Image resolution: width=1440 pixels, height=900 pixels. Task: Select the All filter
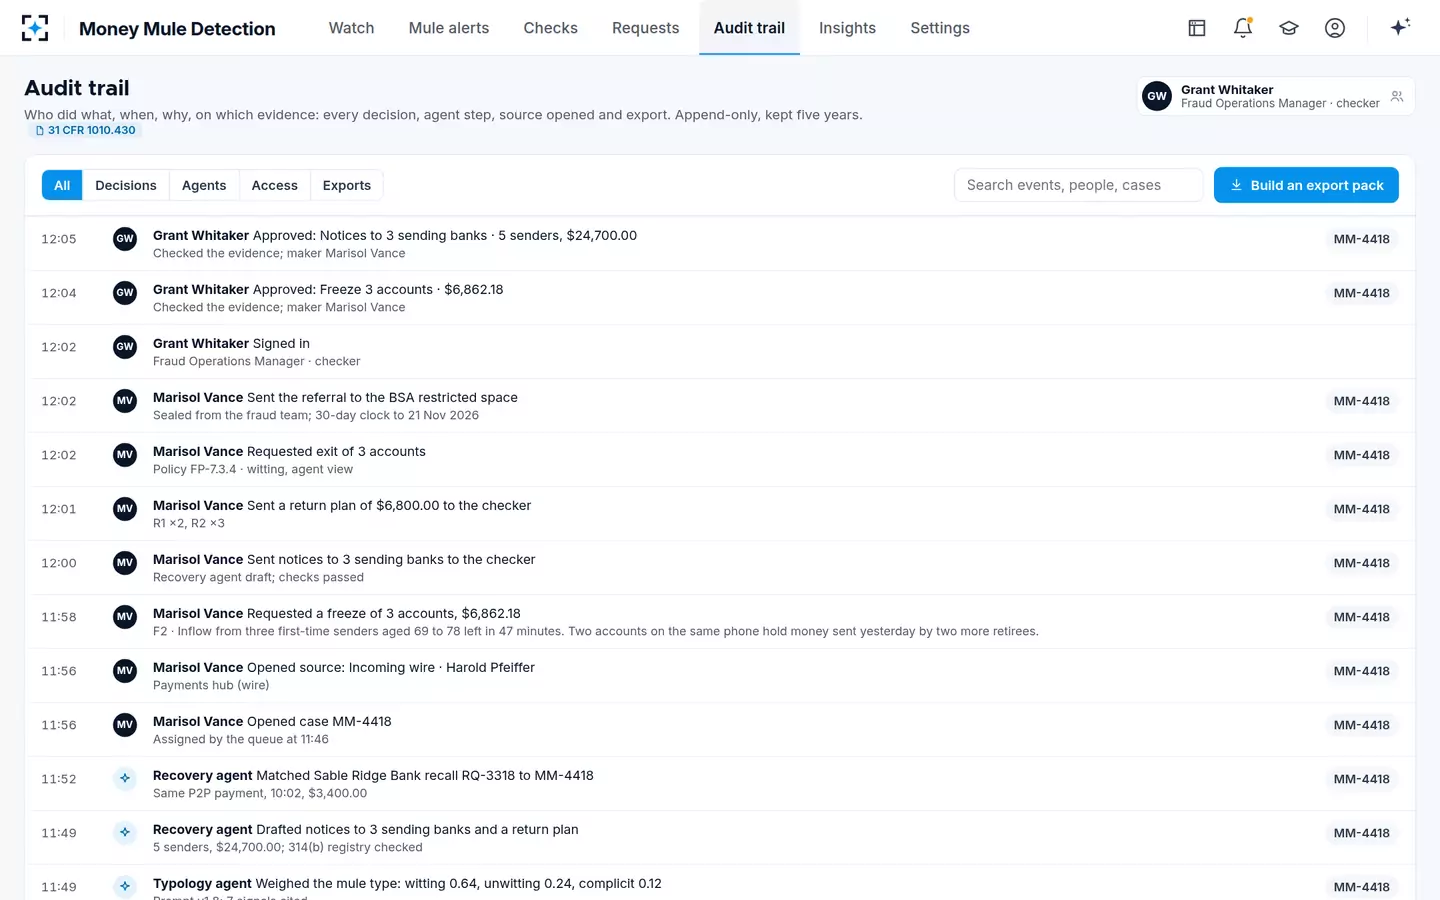[x=62, y=185]
